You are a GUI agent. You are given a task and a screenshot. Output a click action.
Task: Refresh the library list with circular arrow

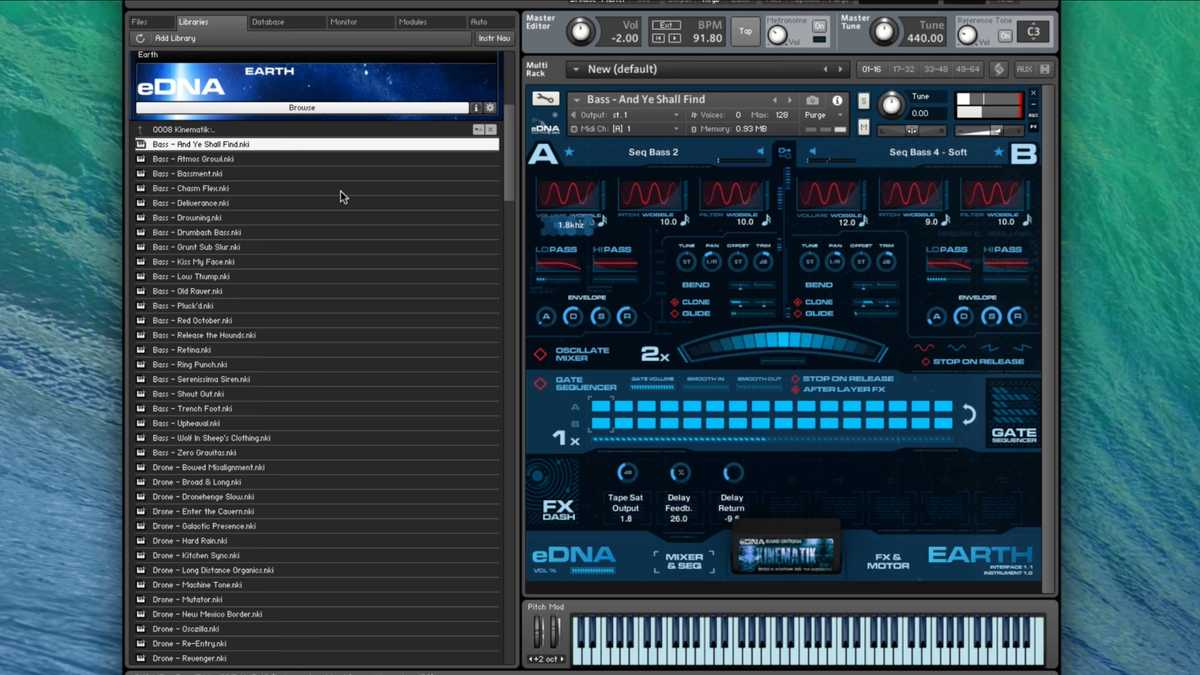[141, 38]
